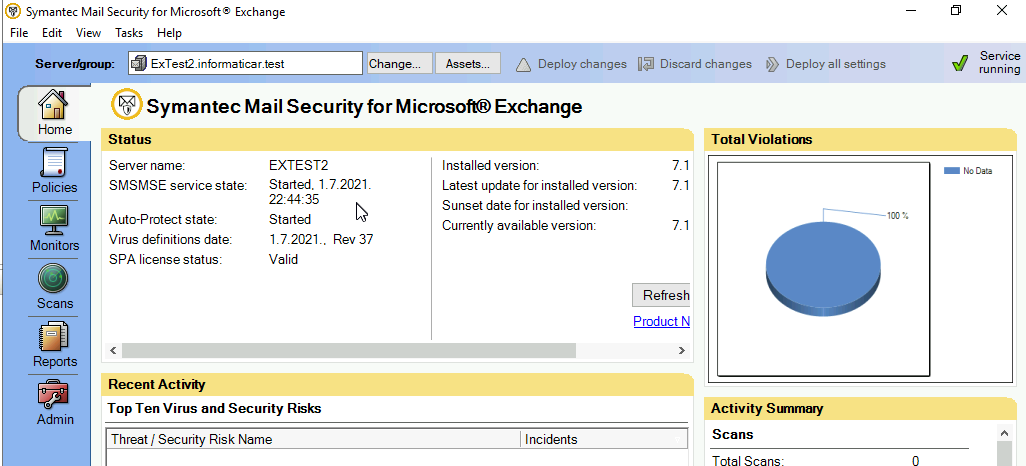Click the Deploy all settings label

[x=836, y=64]
